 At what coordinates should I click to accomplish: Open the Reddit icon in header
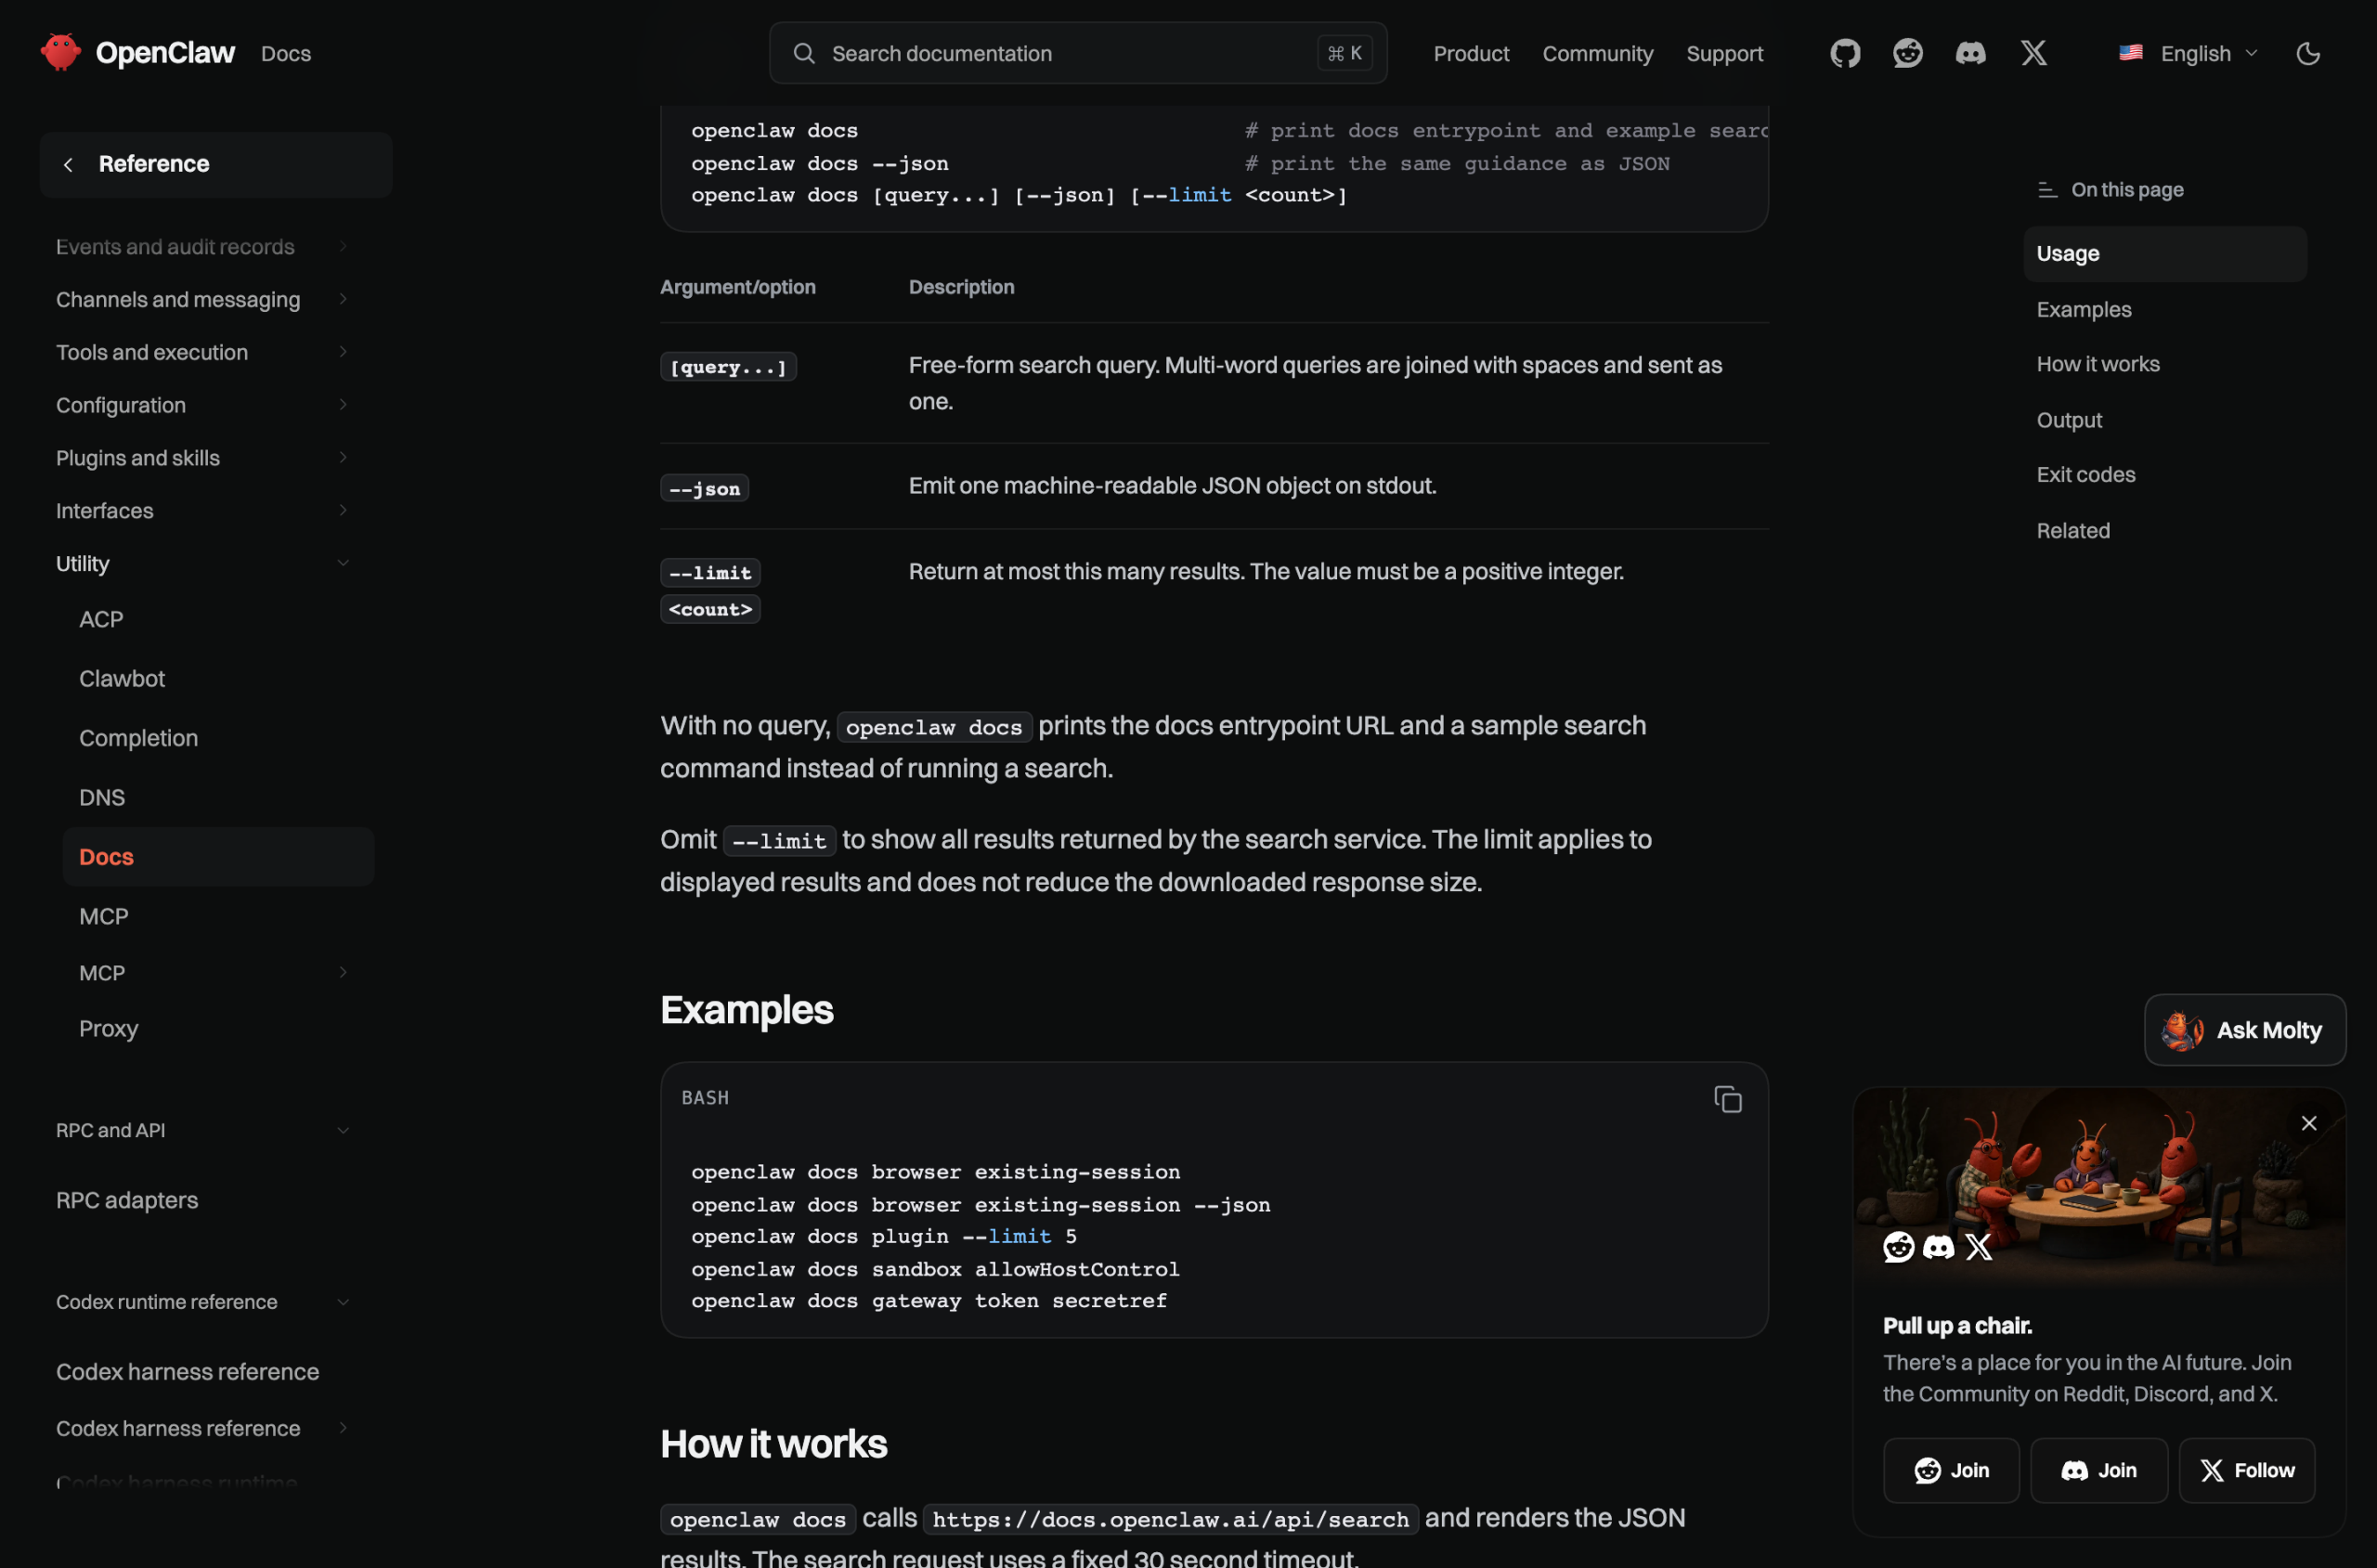tap(1908, 53)
